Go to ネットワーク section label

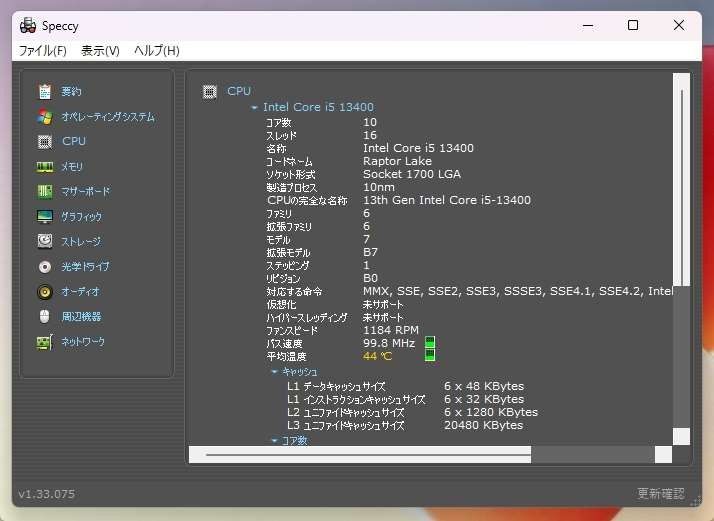tap(83, 342)
